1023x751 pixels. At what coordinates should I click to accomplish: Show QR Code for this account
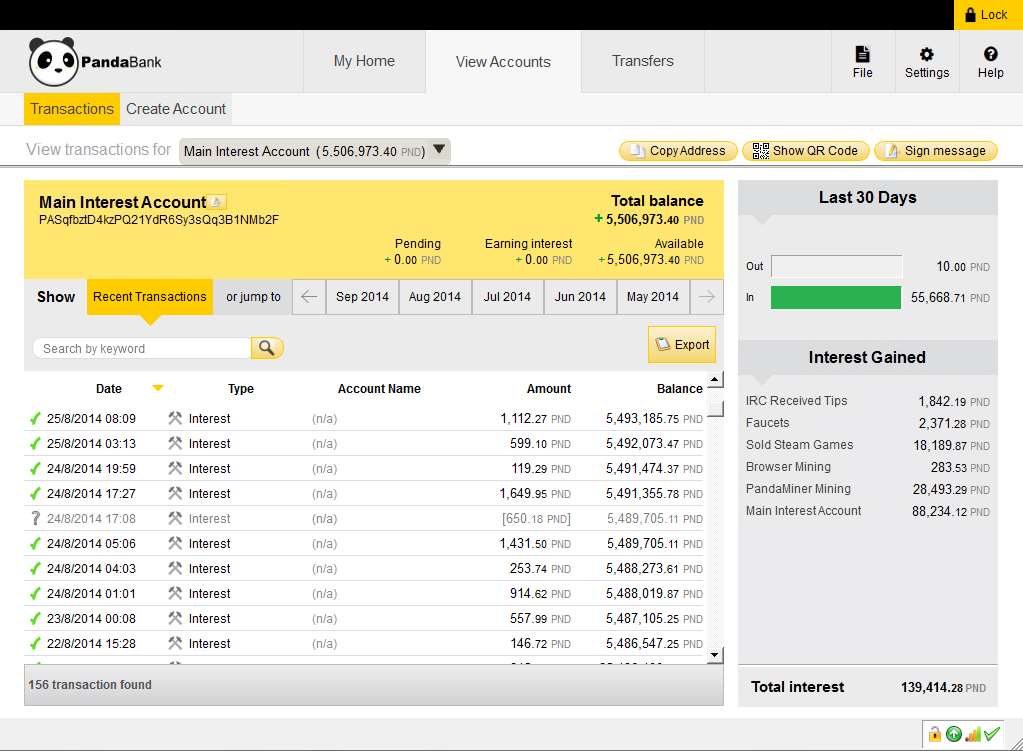tap(806, 151)
